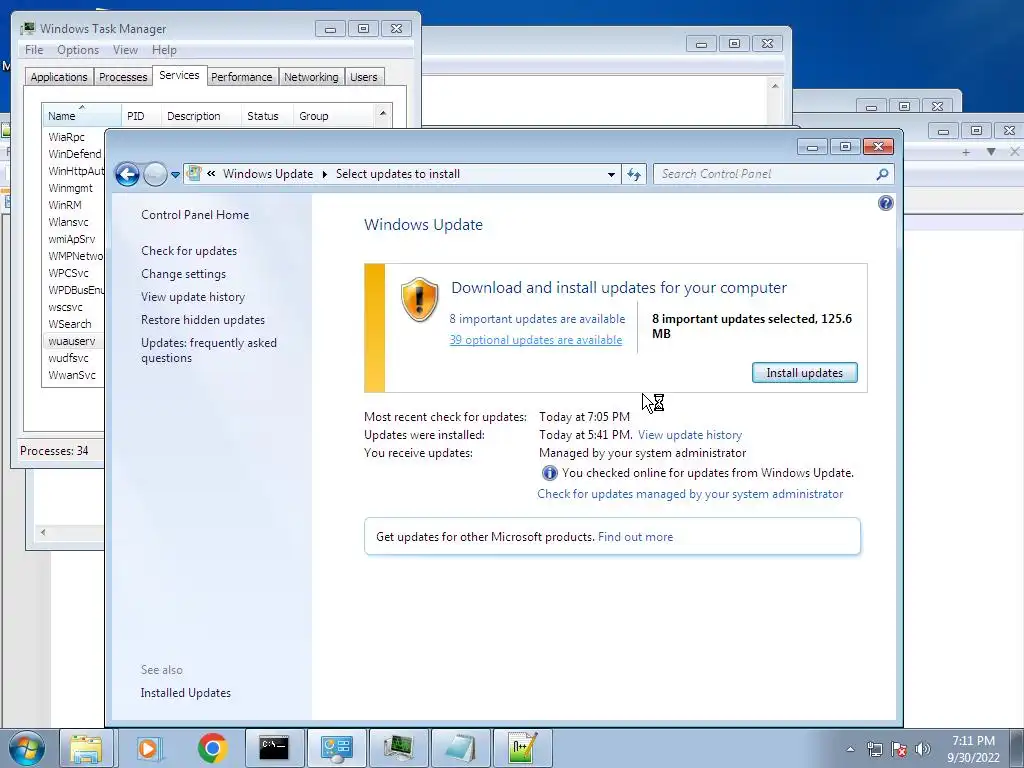Open Google Chrome from taskbar
Screen dimensions: 1024x768
[212, 748]
